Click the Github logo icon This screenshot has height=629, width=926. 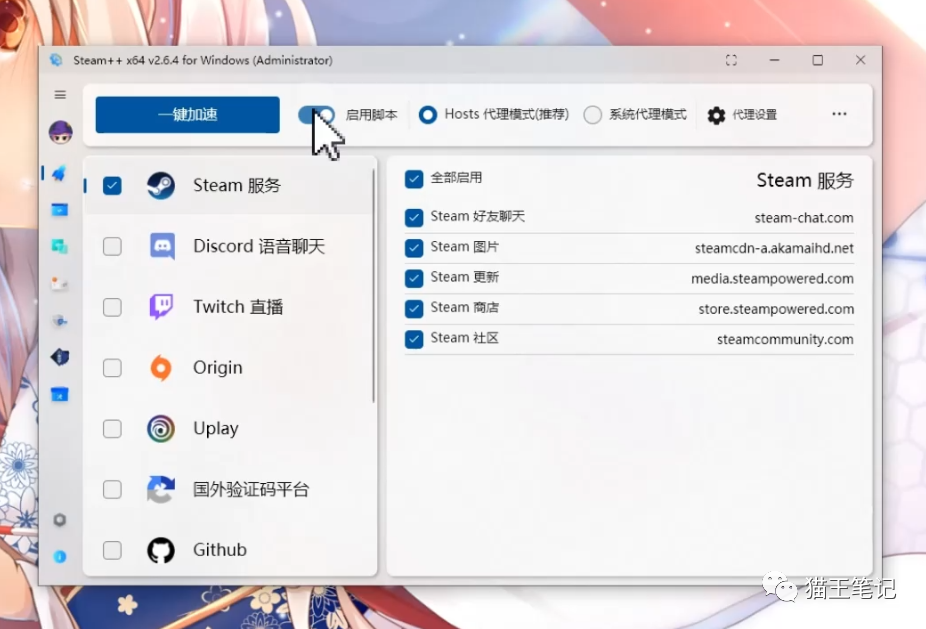pyautogui.click(x=161, y=550)
